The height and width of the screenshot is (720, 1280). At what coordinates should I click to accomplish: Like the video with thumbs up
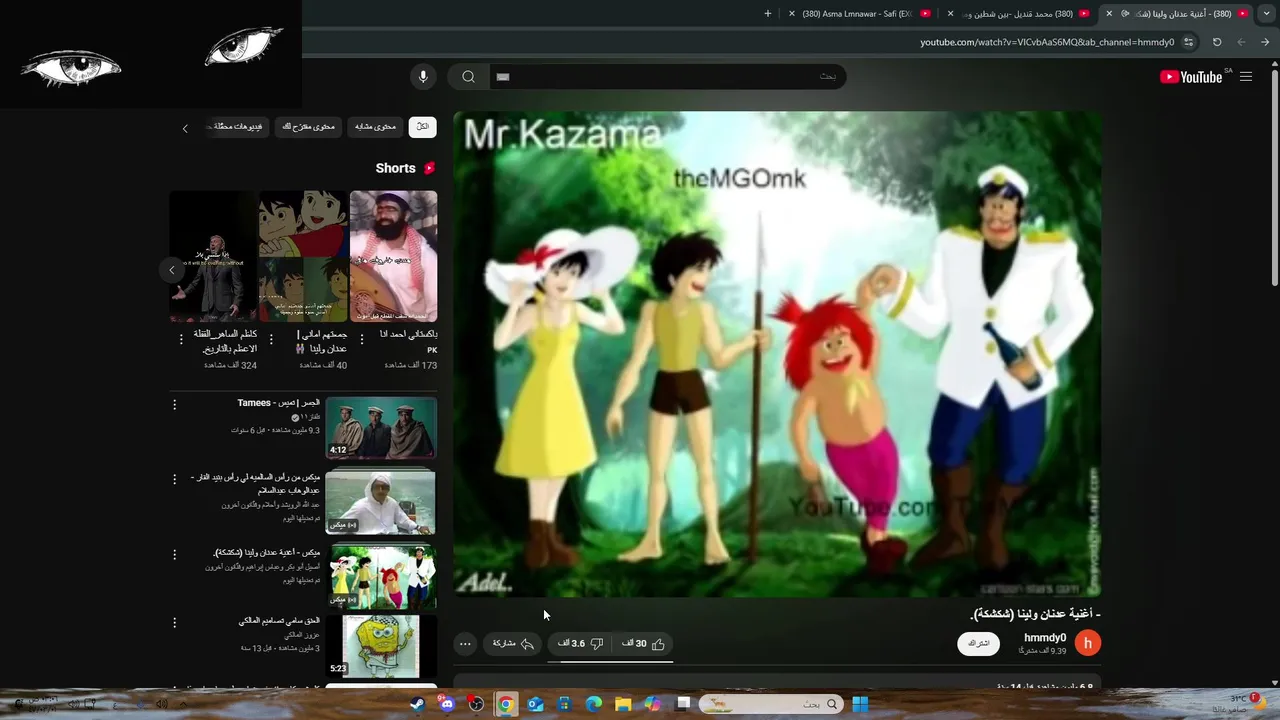pyautogui.click(x=643, y=644)
